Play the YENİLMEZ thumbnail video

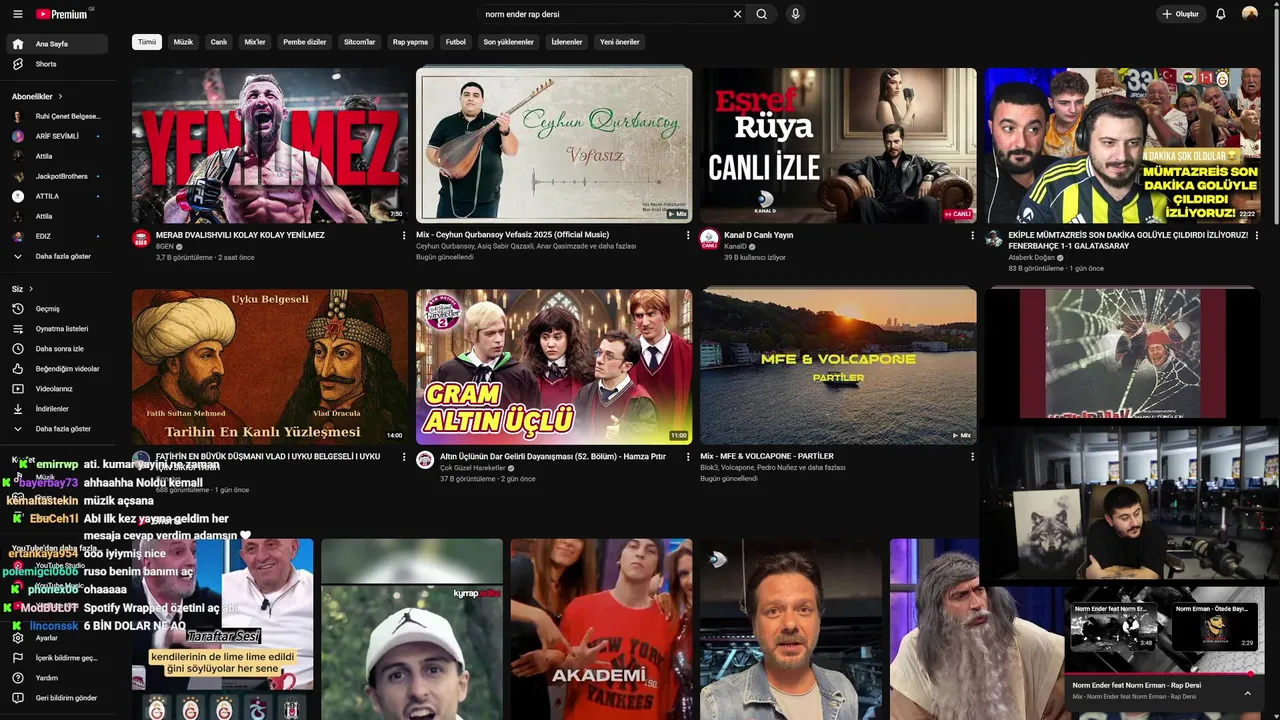tap(270, 145)
